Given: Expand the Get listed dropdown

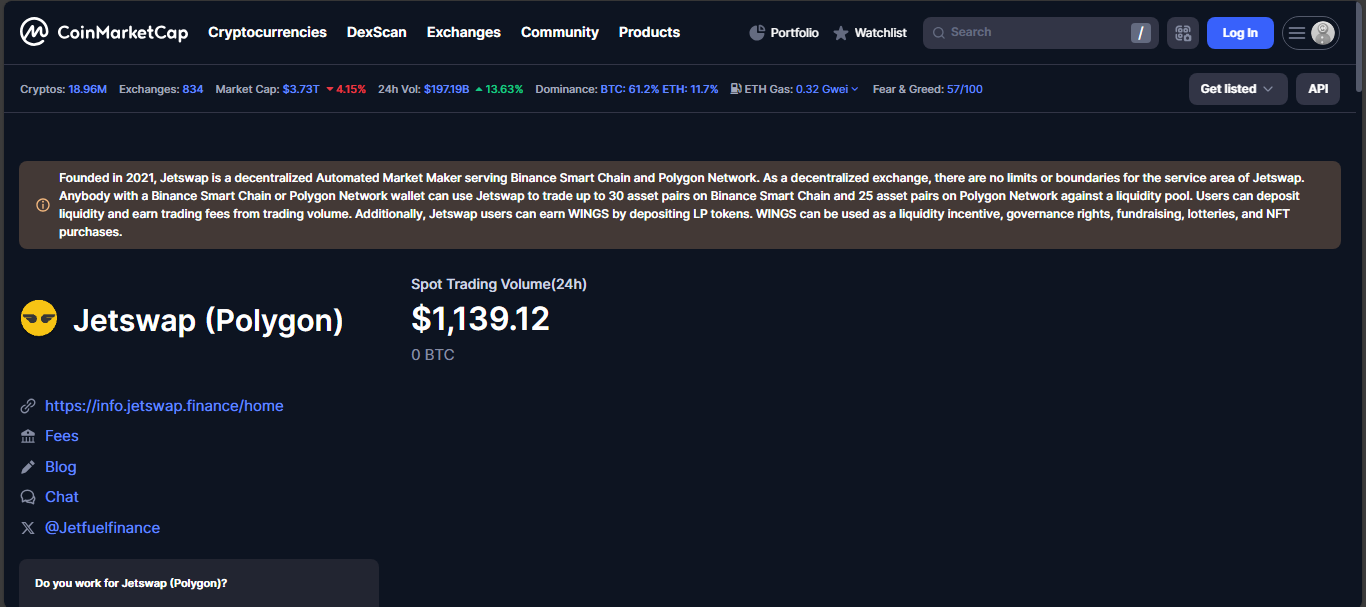Looking at the screenshot, I should (1238, 89).
